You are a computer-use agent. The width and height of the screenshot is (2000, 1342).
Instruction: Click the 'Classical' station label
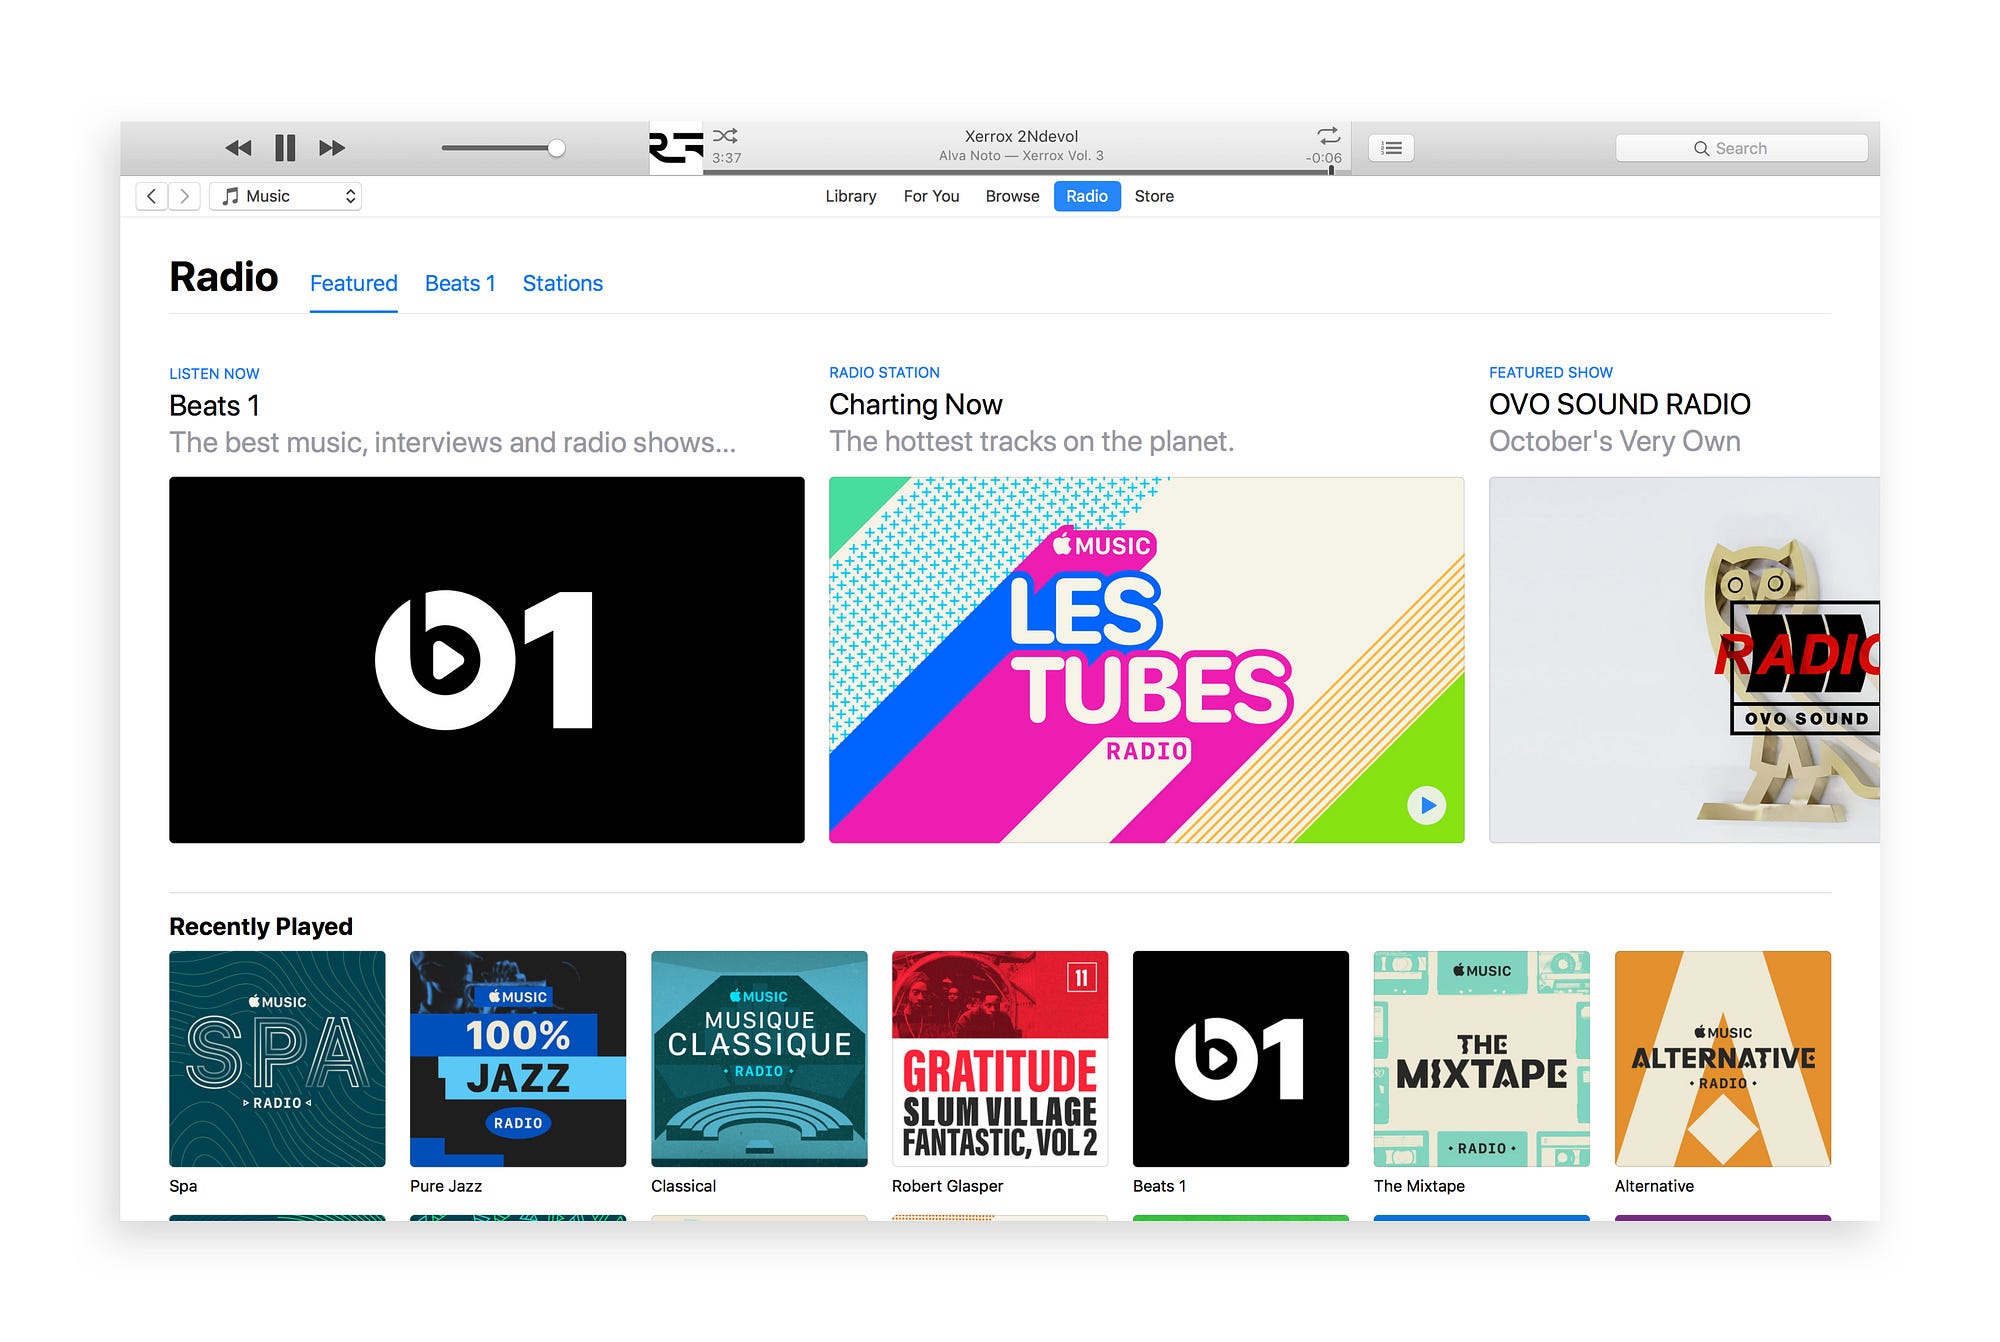pos(683,1186)
